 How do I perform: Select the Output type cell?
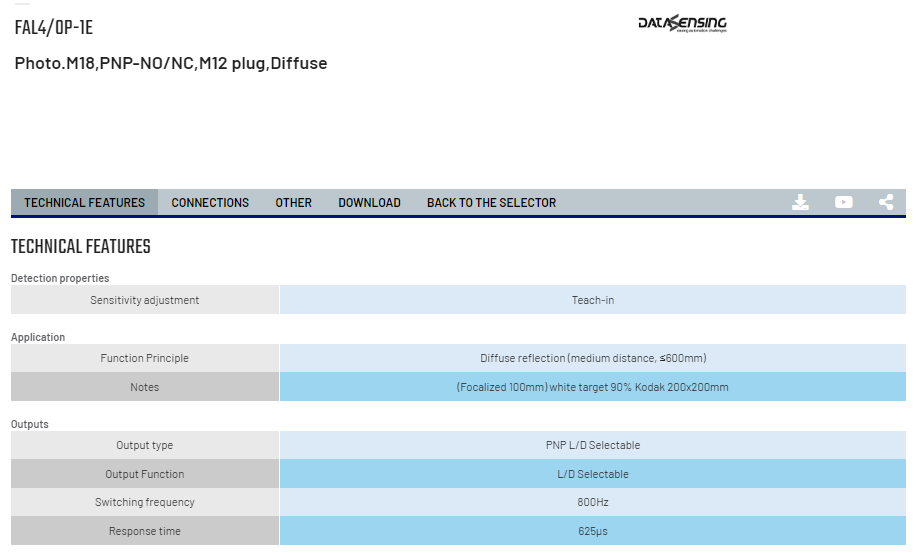coord(145,445)
